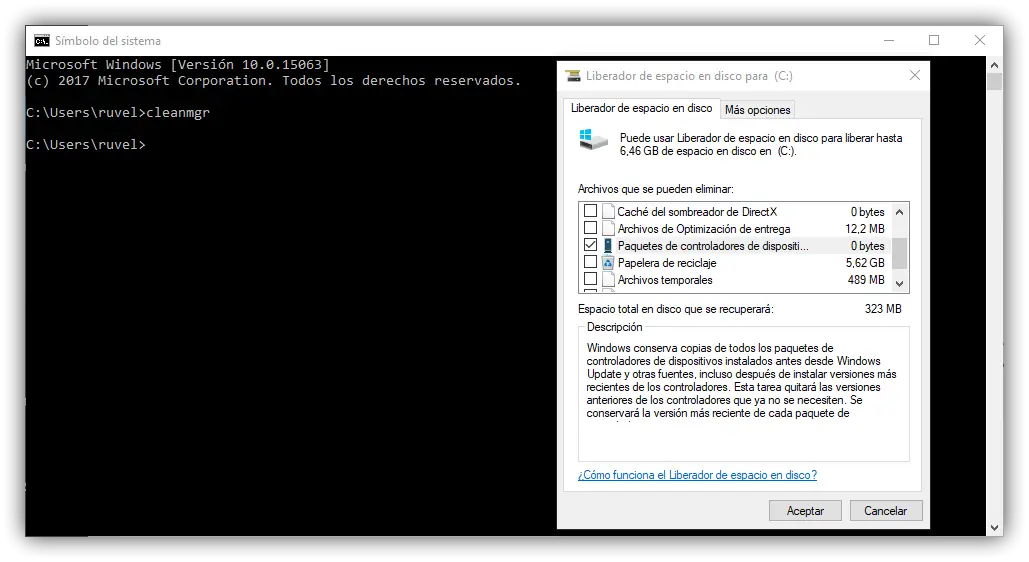Image resolution: width=1029 pixels, height=562 pixels.
Task: Select the Archivos temporales row text
Action: pos(665,280)
